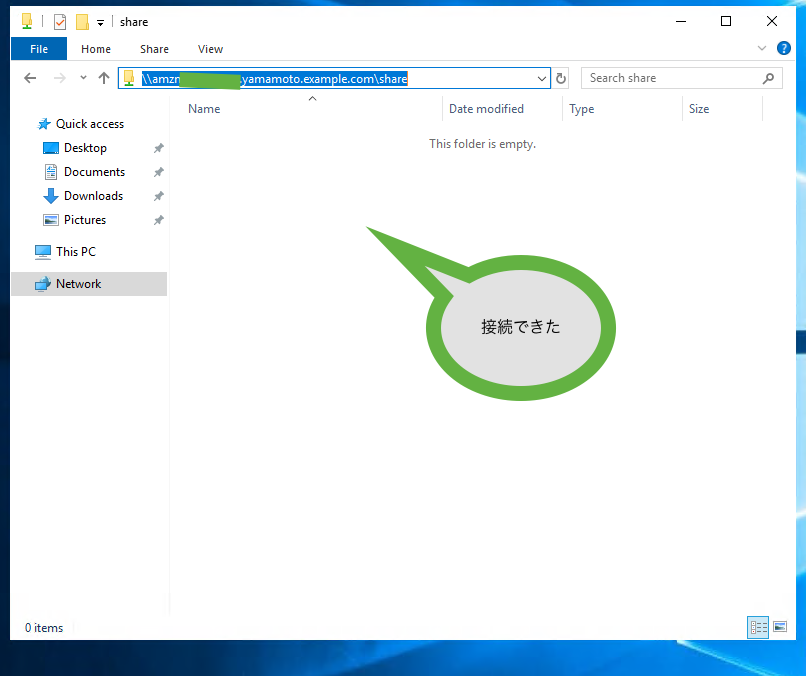Viewport: 806px width, 676px height.
Task: Click the Properties quick access toolbar icon
Action: click(60, 21)
